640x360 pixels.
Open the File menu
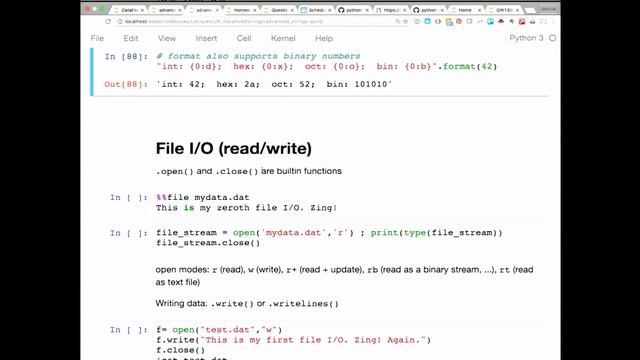click(x=97, y=38)
